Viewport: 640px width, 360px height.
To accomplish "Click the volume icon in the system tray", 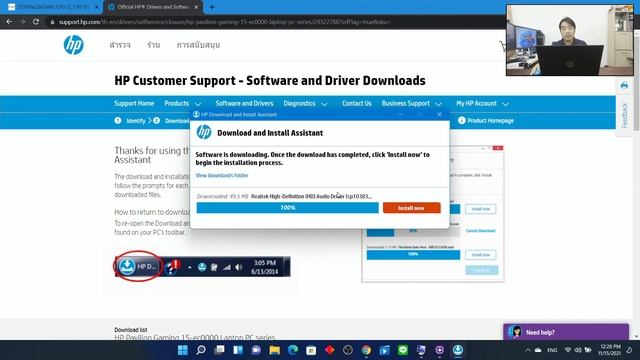I will click(578, 350).
